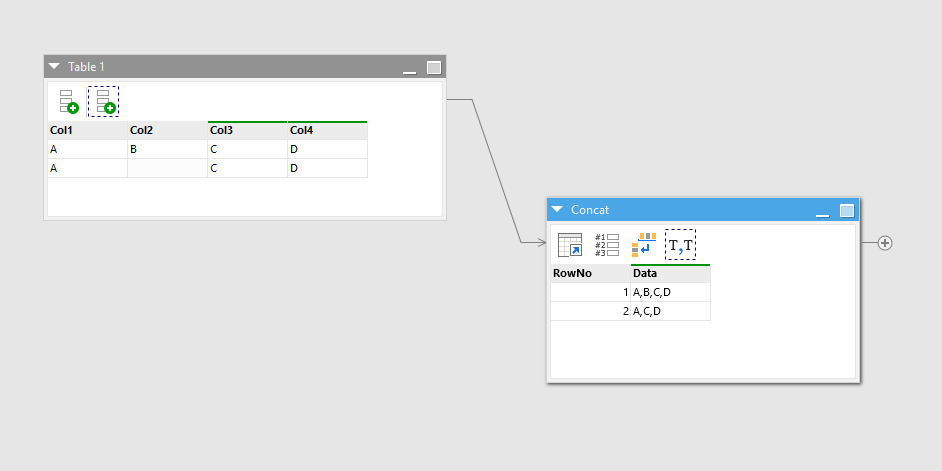Select the cell containing A,B,C,D
Viewport: 942px width, 471px height.
(670, 292)
